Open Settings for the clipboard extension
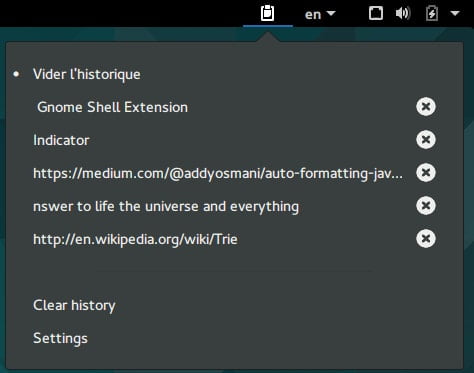 point(234,338)
